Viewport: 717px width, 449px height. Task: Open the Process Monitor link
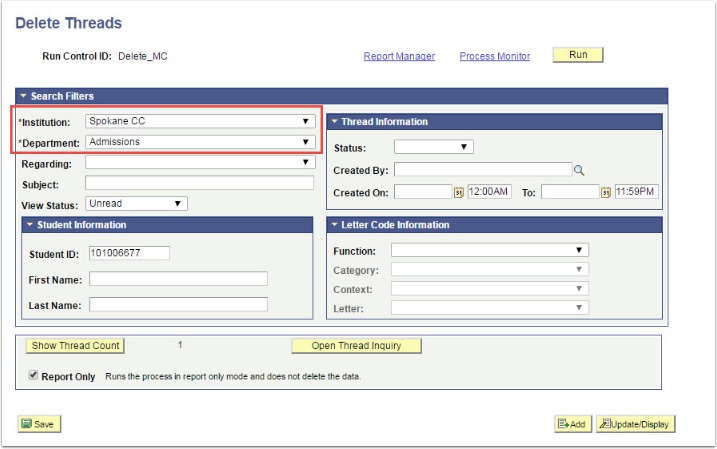[x=495, y=56]
